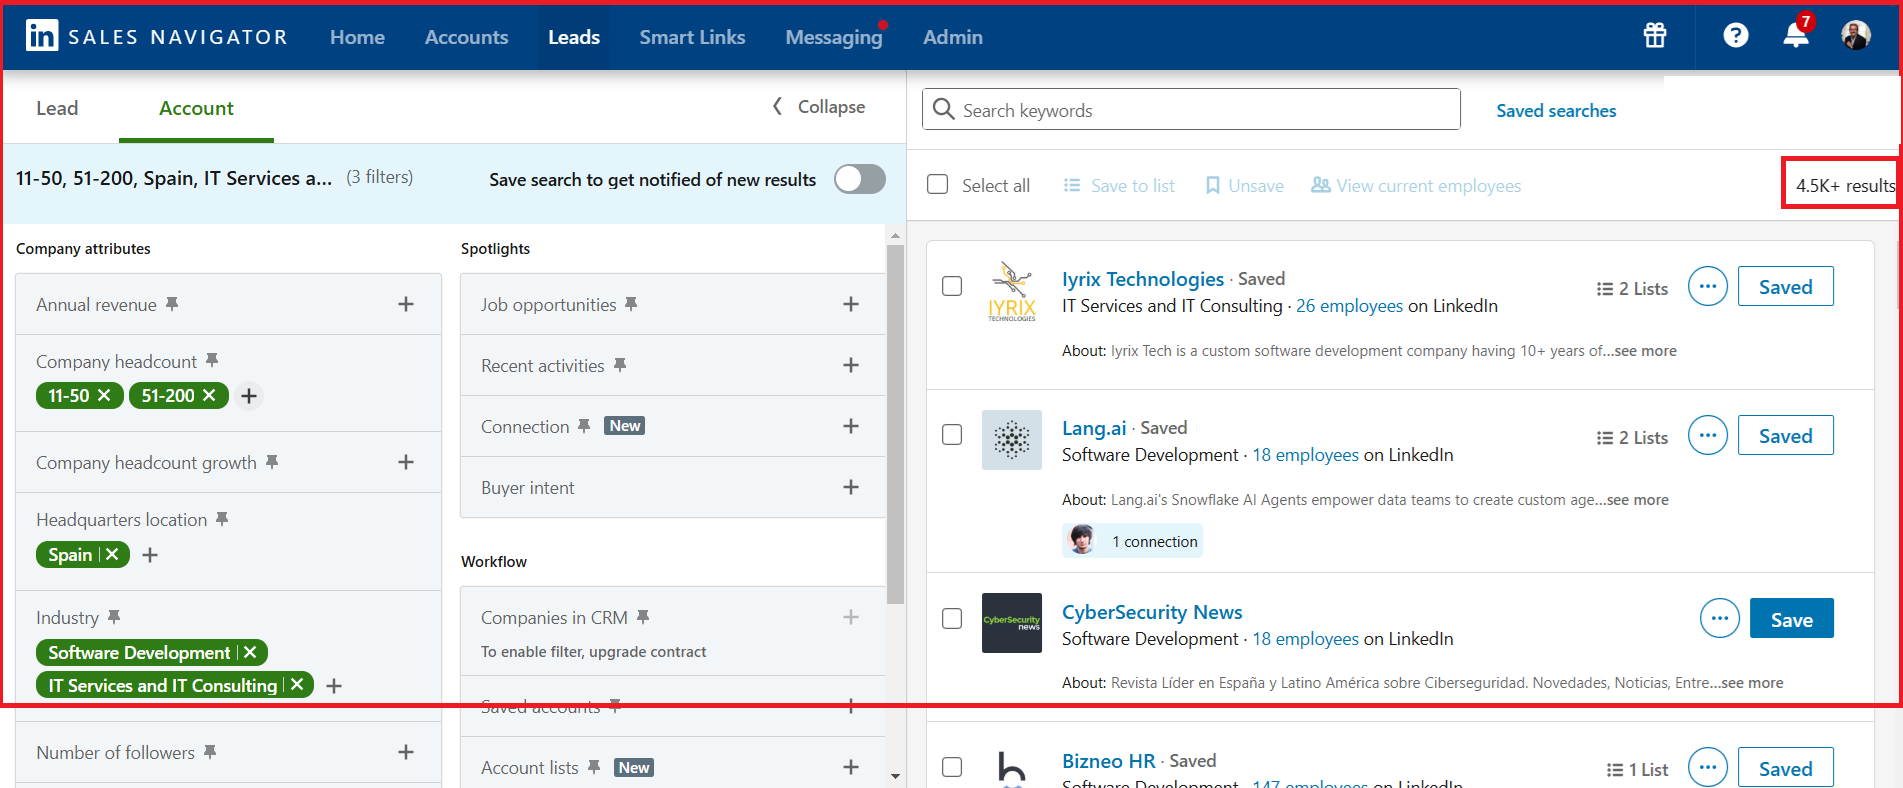Screen dimensions: 1903x788
Task: Remove the 51-200 headcount filter
Action: point(209,396)
